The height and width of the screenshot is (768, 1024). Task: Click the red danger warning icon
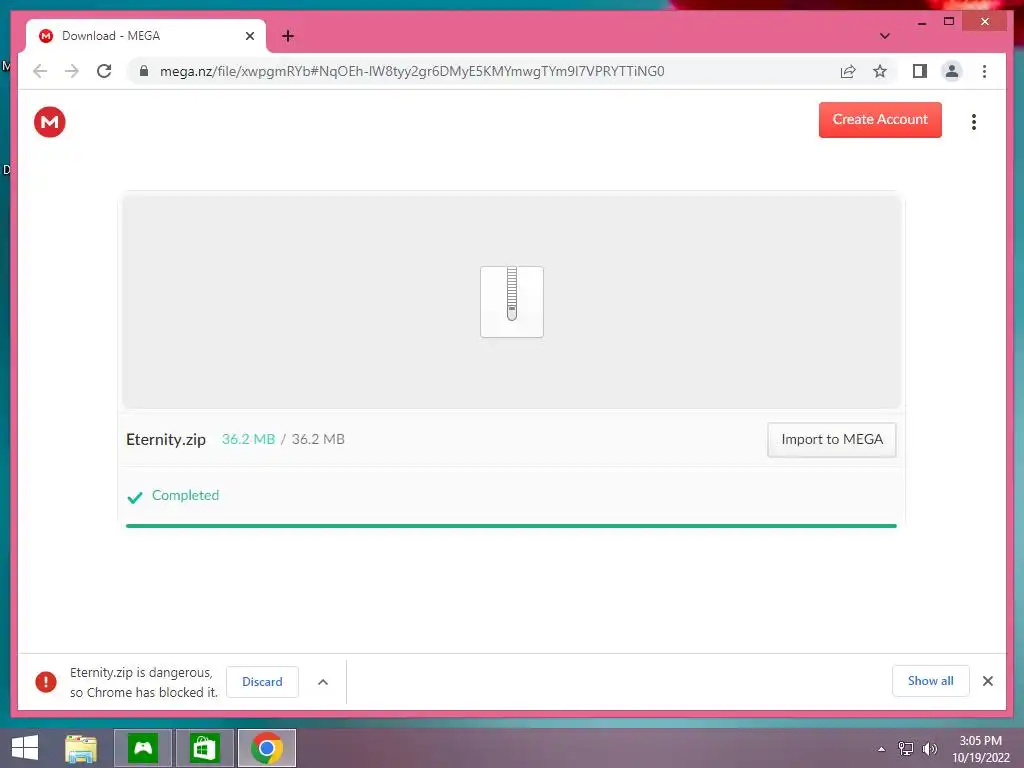46,682
